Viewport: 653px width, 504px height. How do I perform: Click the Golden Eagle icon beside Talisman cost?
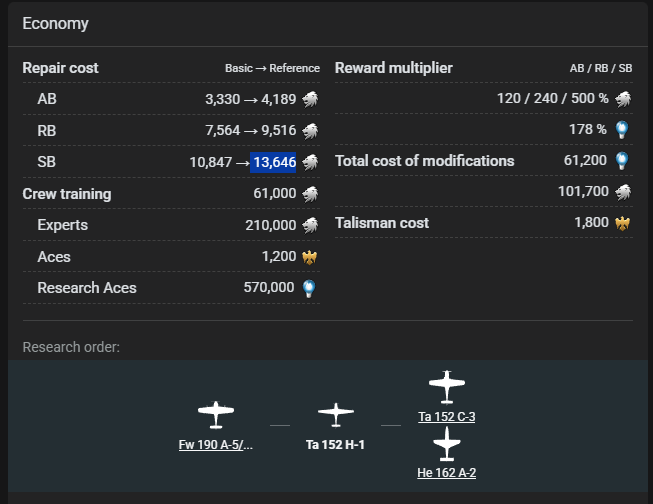(x=622, y=222)
